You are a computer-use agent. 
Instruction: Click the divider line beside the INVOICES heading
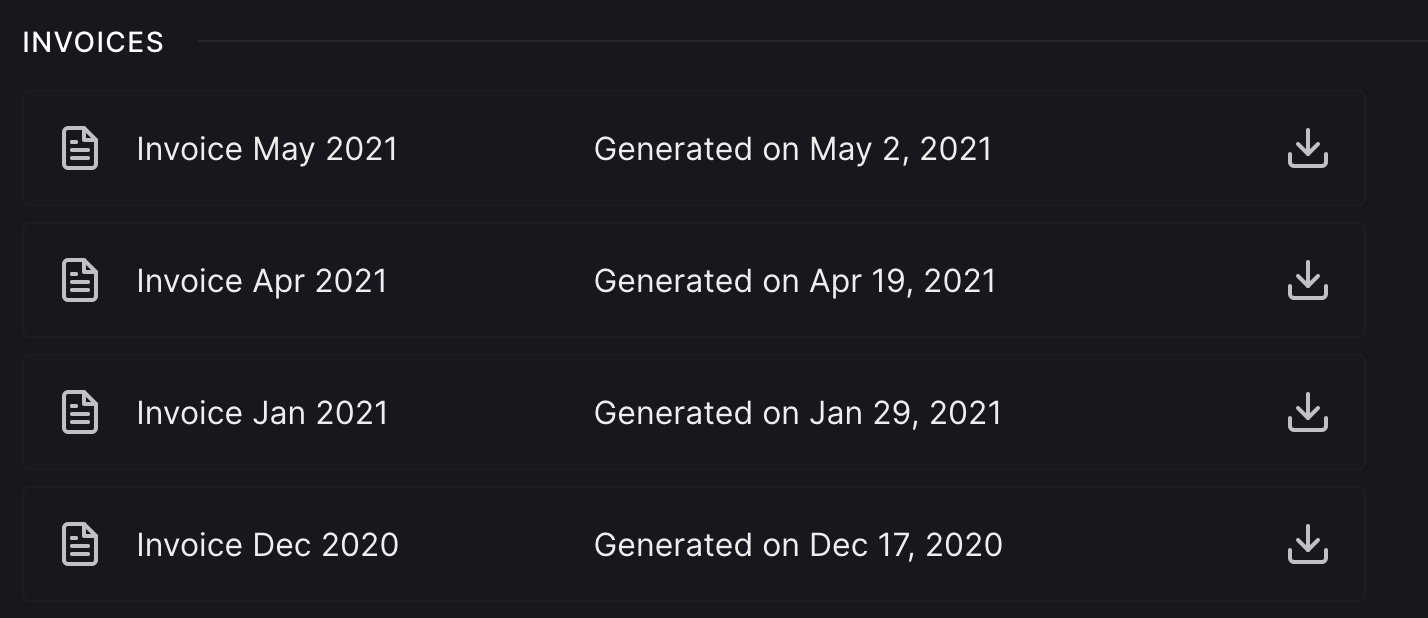800,41
